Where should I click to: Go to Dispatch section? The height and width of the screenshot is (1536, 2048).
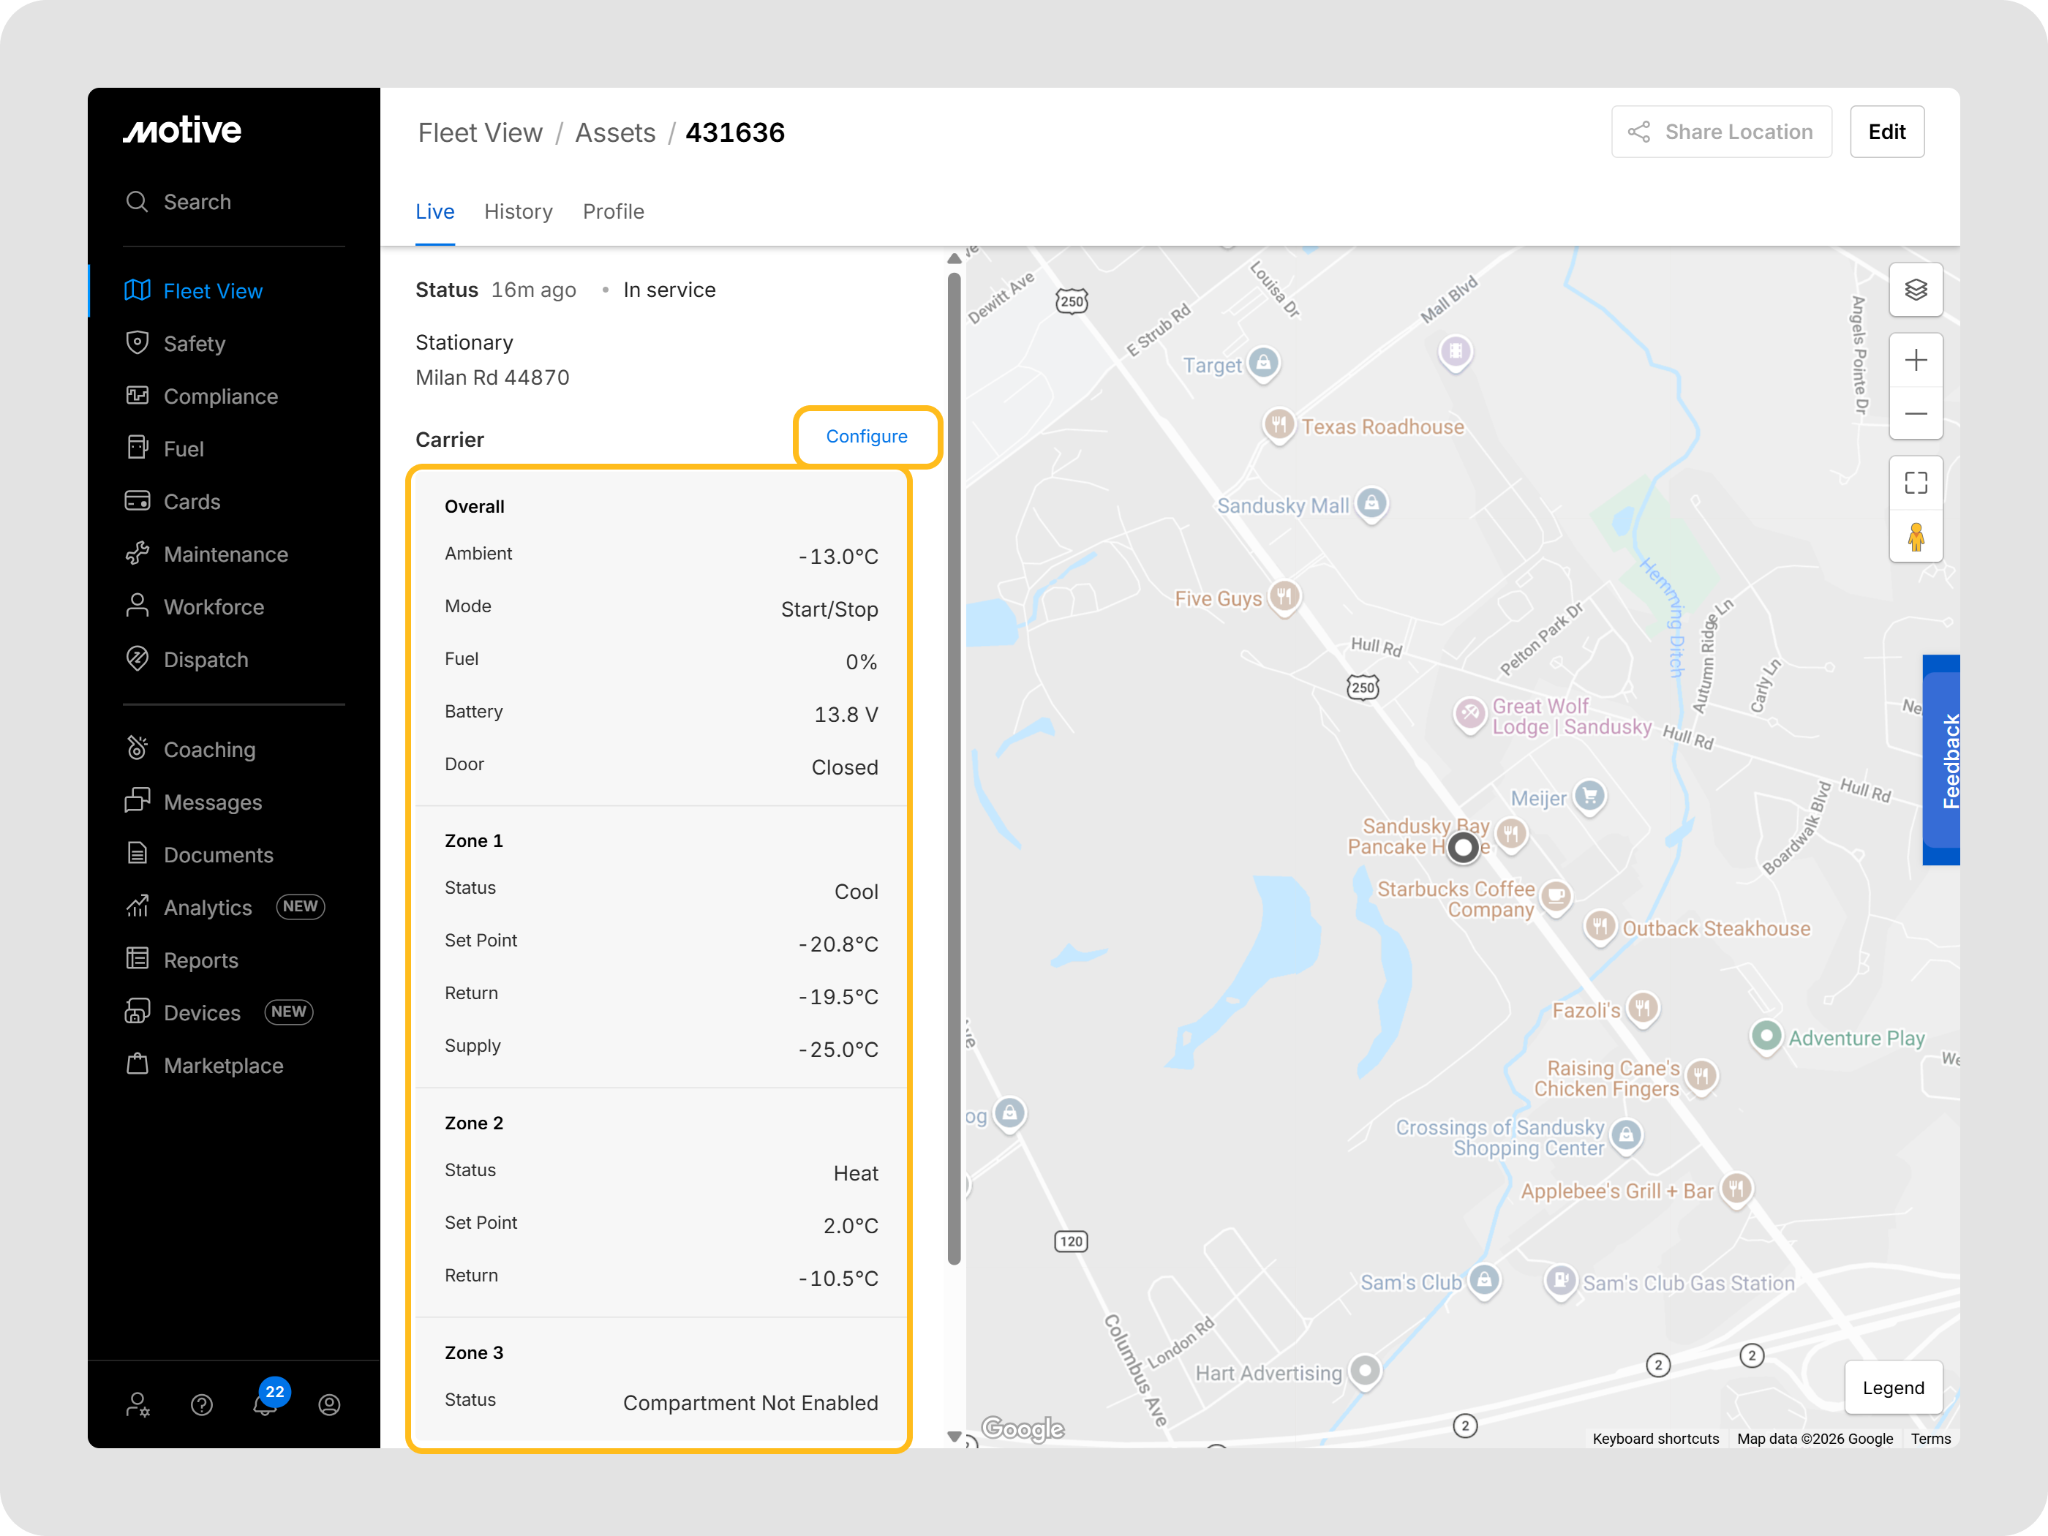[205, 660]
